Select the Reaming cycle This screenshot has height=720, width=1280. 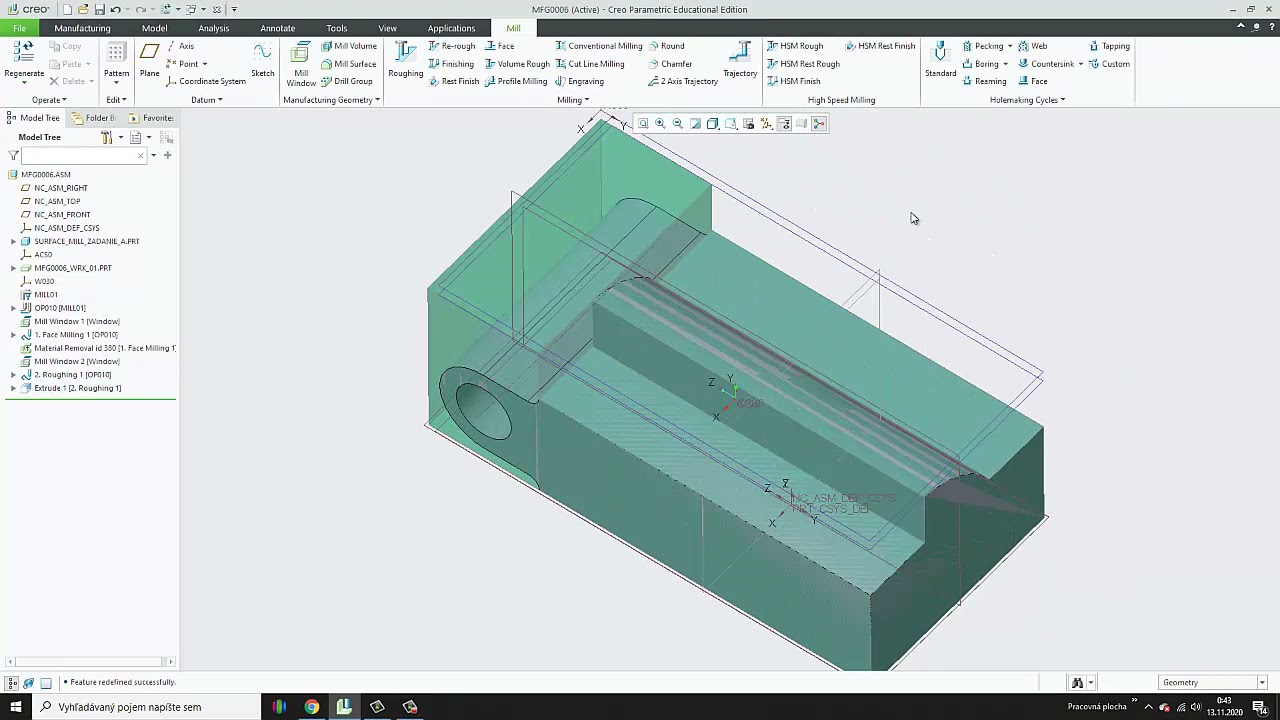tap(984, 81)
